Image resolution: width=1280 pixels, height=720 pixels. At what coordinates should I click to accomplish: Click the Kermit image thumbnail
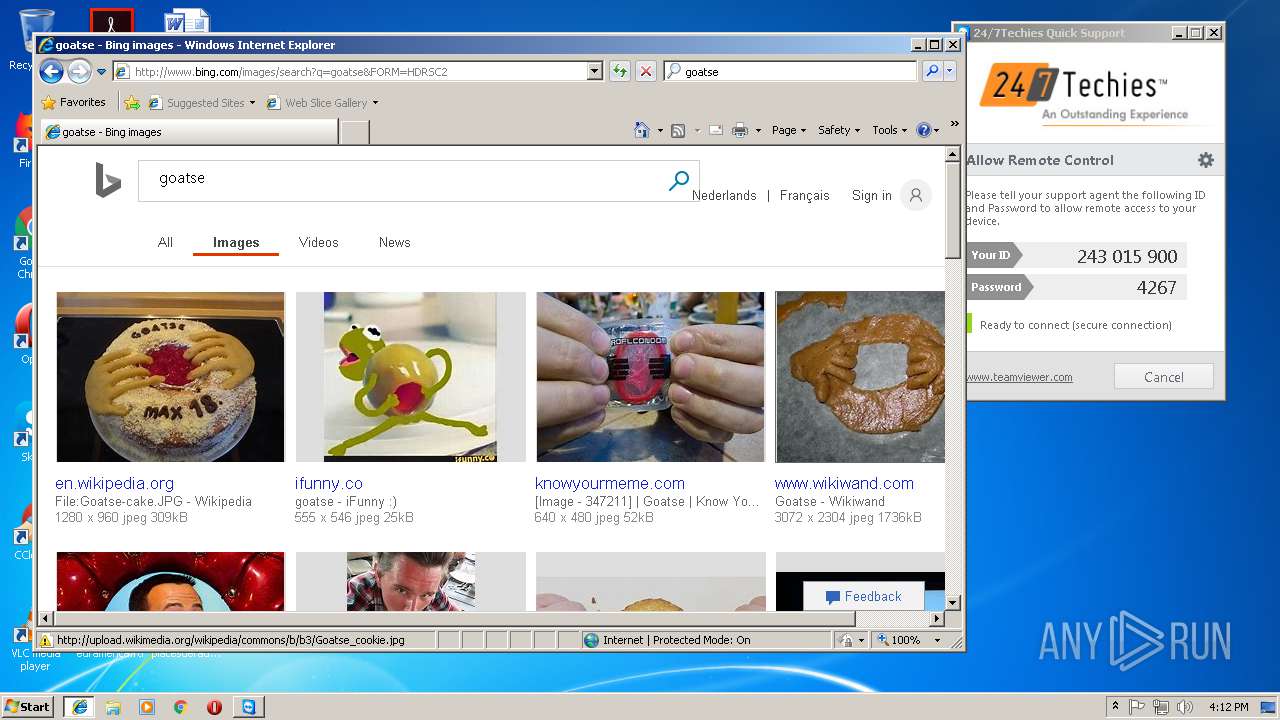coord(410,377)
